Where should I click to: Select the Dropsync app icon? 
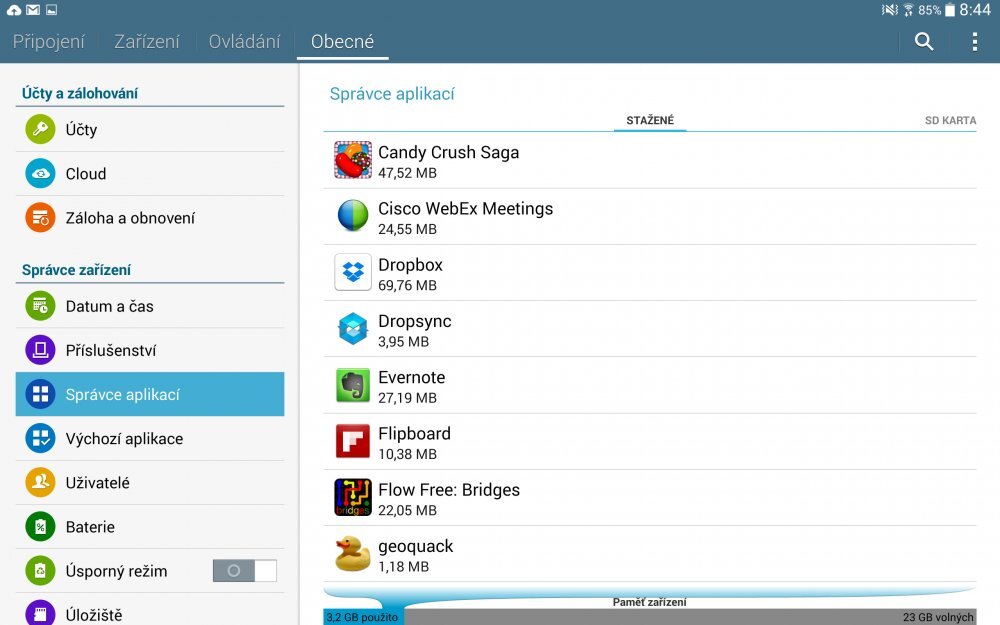[x=352, y=328]
